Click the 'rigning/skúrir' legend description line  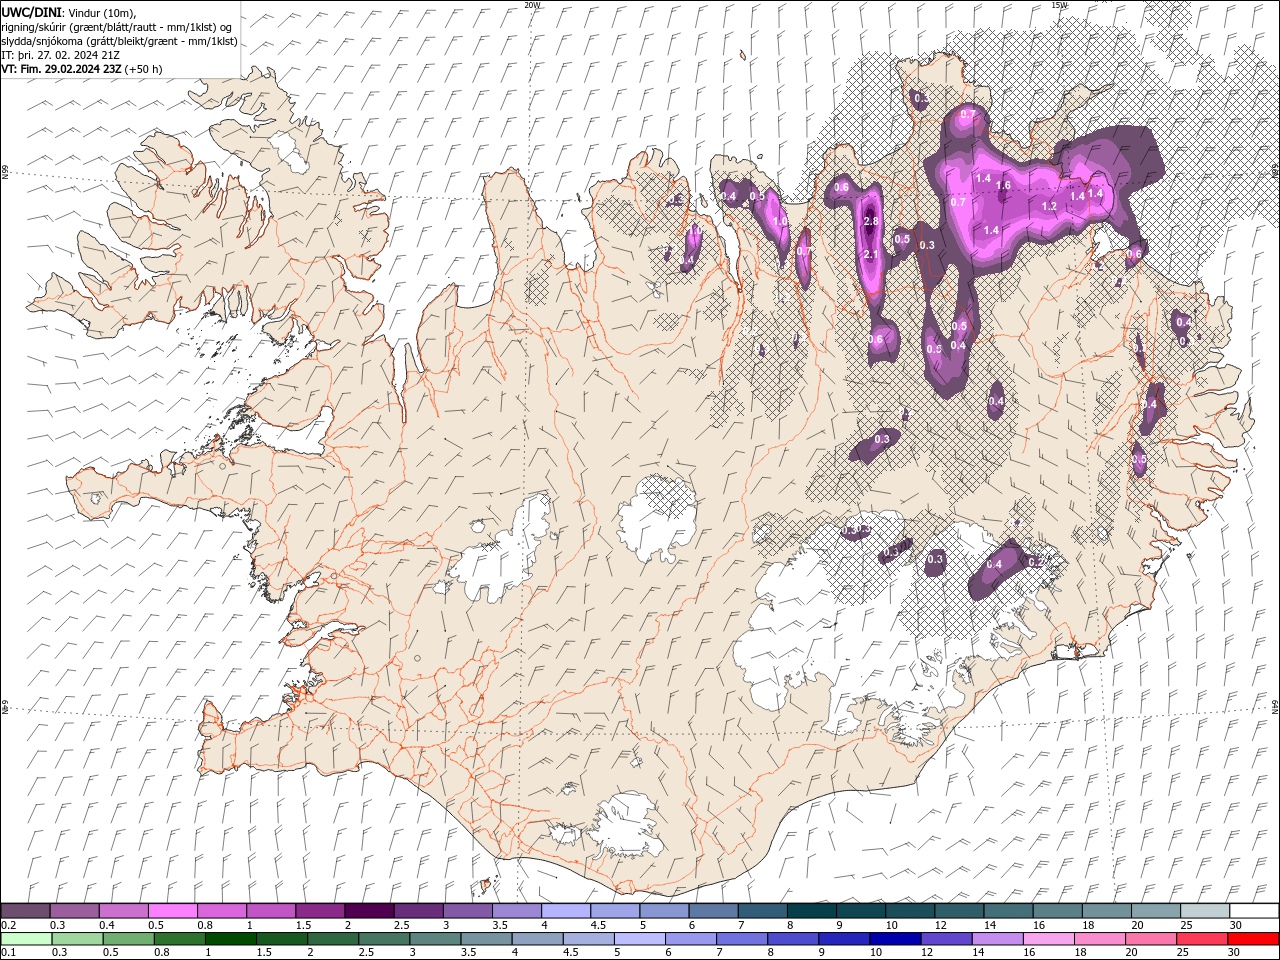117,26
